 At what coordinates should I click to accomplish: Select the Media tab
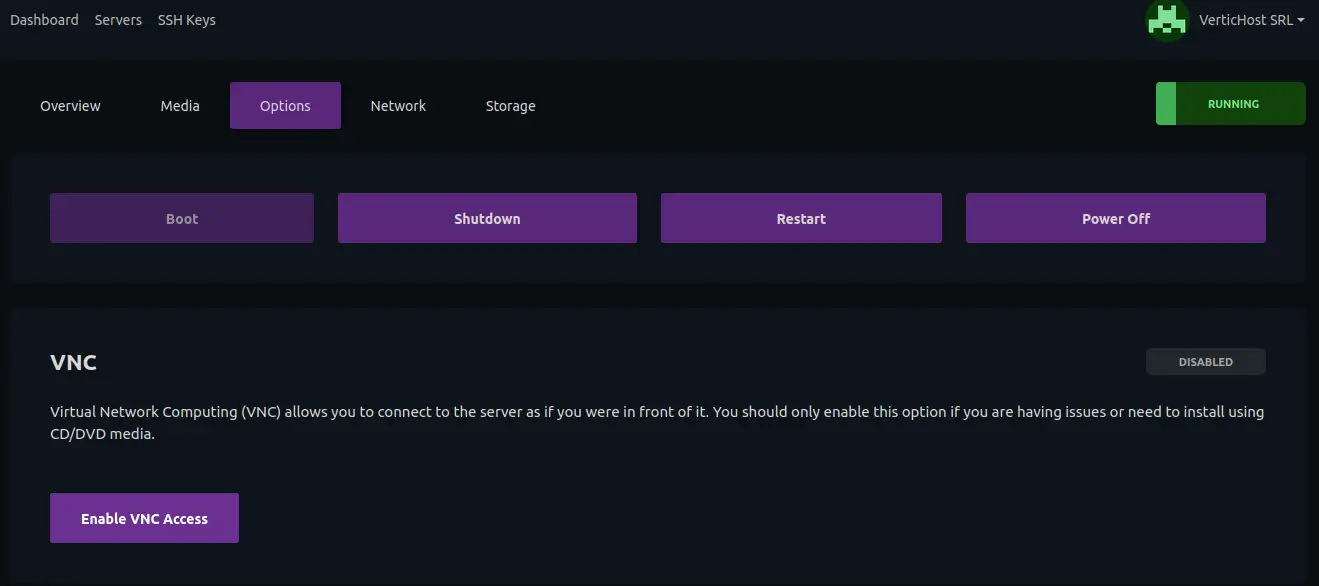tap(180, 106)
